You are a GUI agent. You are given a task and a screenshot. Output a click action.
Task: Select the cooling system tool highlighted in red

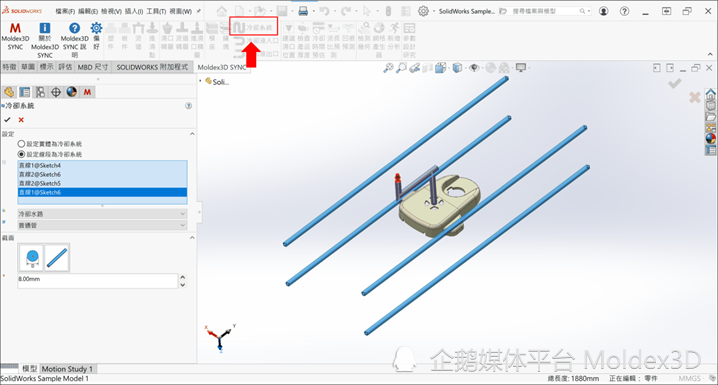pos(254,27)
